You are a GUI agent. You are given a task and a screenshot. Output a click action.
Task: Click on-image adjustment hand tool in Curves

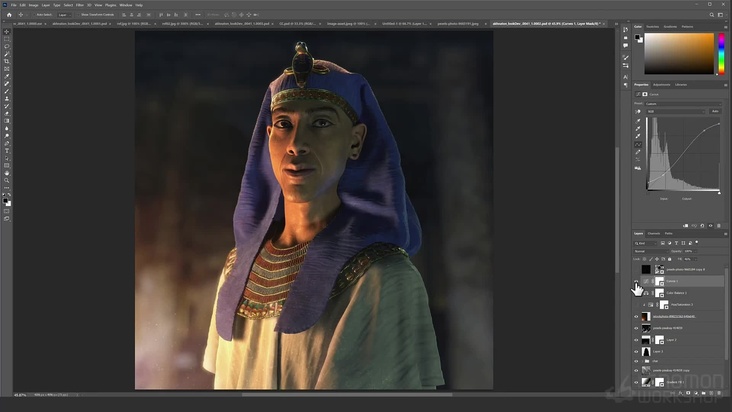point(638,112)
